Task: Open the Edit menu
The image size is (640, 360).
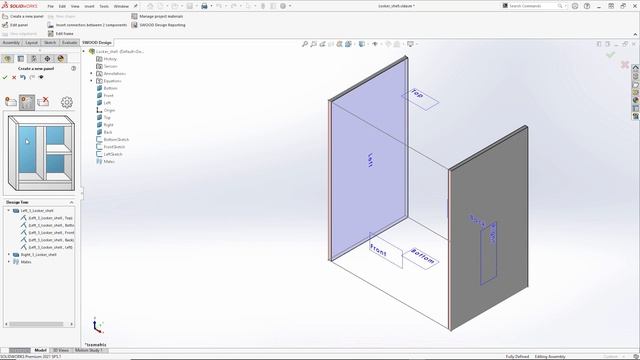Action: (x=62, y=6)
